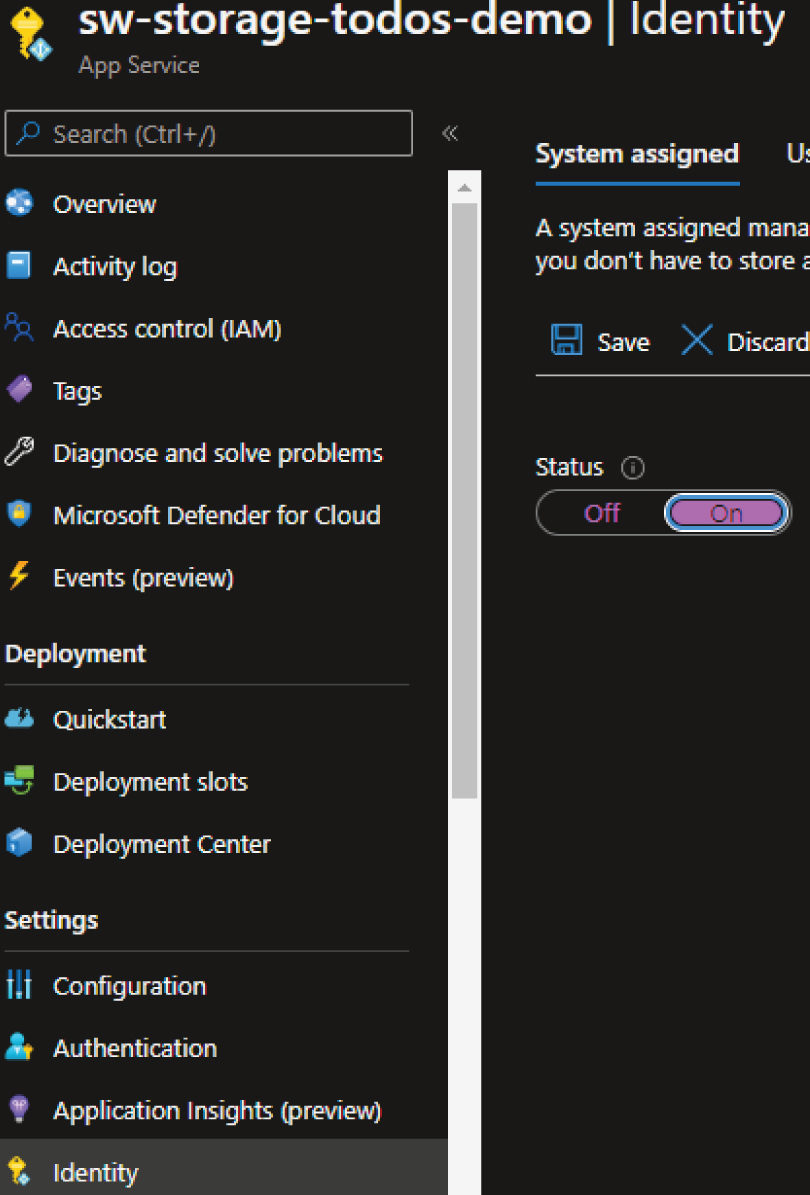810x1195 pixels.
Task: Click the search magnifier icon
Action: point(28,133)
